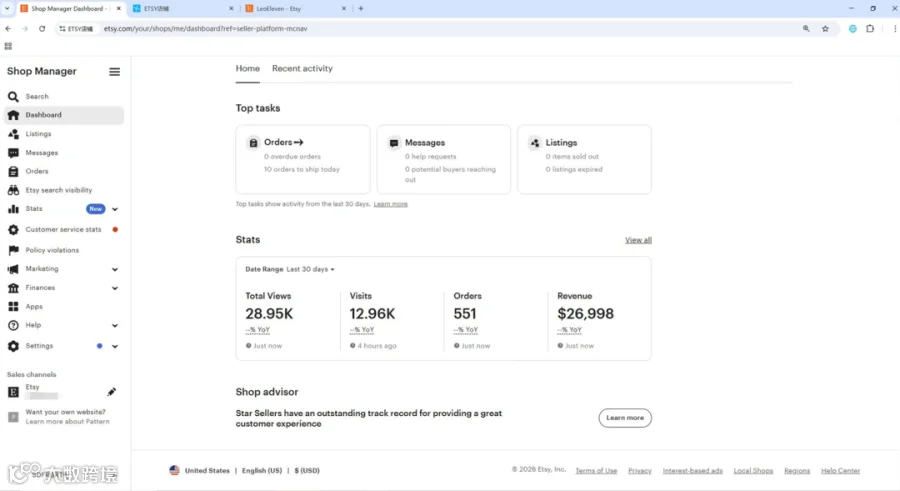Expand the Marketing submenu chevron
This screenshot has height=491, width=900.
tap(115, 269)
